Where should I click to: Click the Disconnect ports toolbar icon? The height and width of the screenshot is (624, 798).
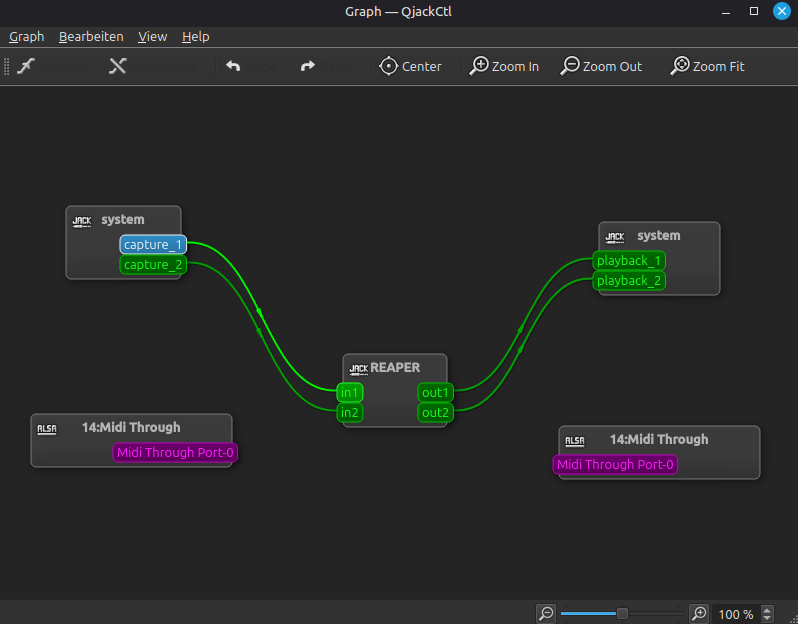pyautogui.click(x=118, y=66)
